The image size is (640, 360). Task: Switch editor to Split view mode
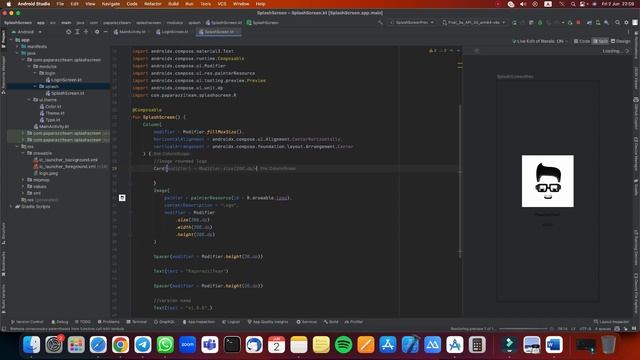600,41
